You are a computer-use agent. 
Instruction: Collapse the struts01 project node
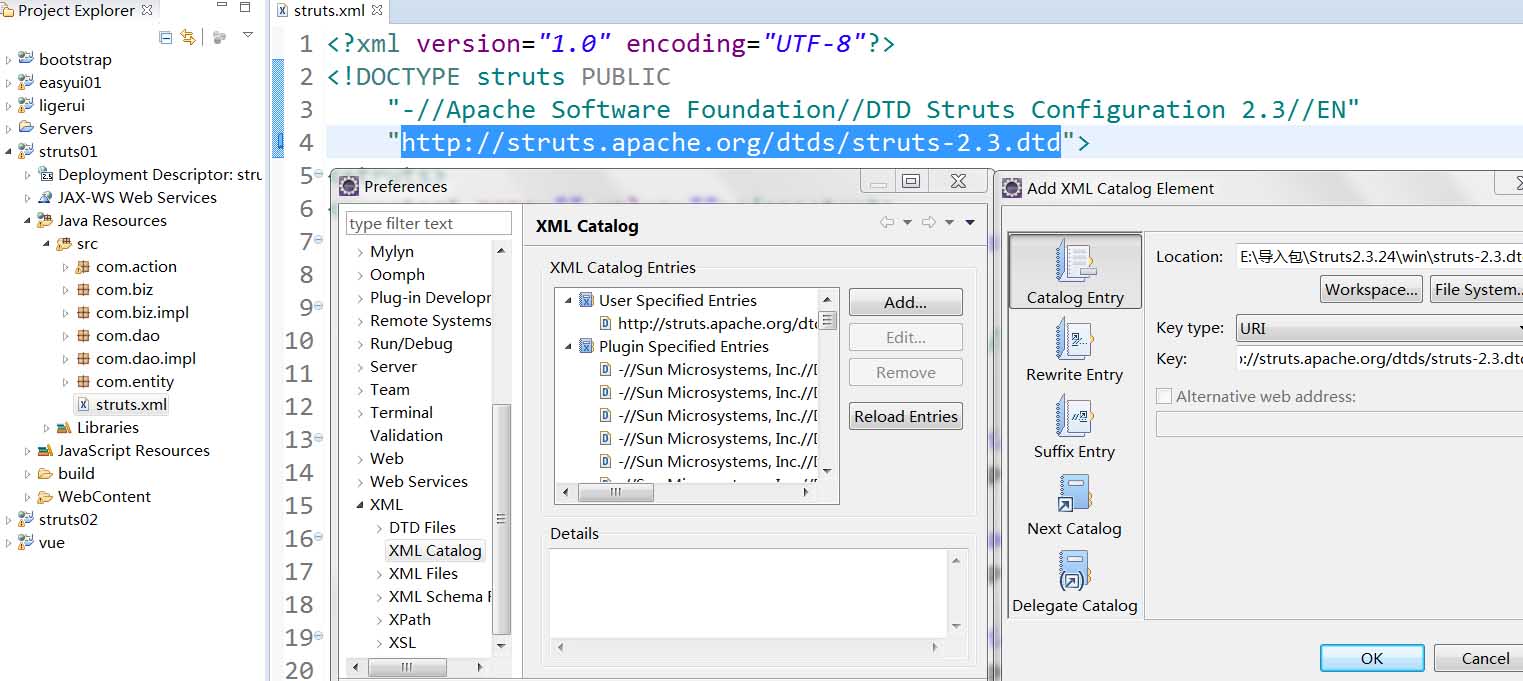(9, 153)
